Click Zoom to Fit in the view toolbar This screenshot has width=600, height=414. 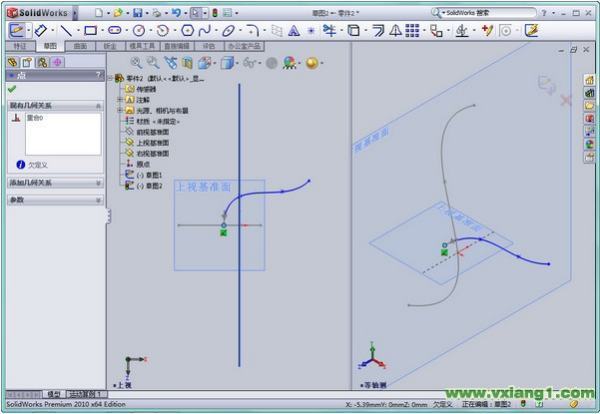pyautogui.click(x=136, y=63)
